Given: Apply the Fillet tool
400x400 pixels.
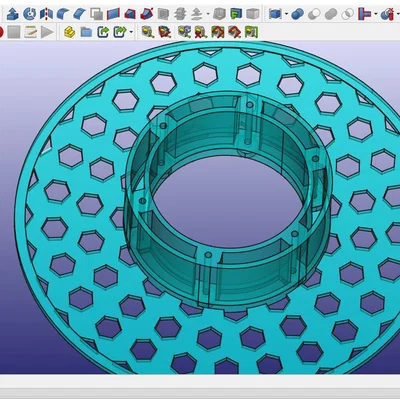Looking at the screenshot, I should 63,14.
